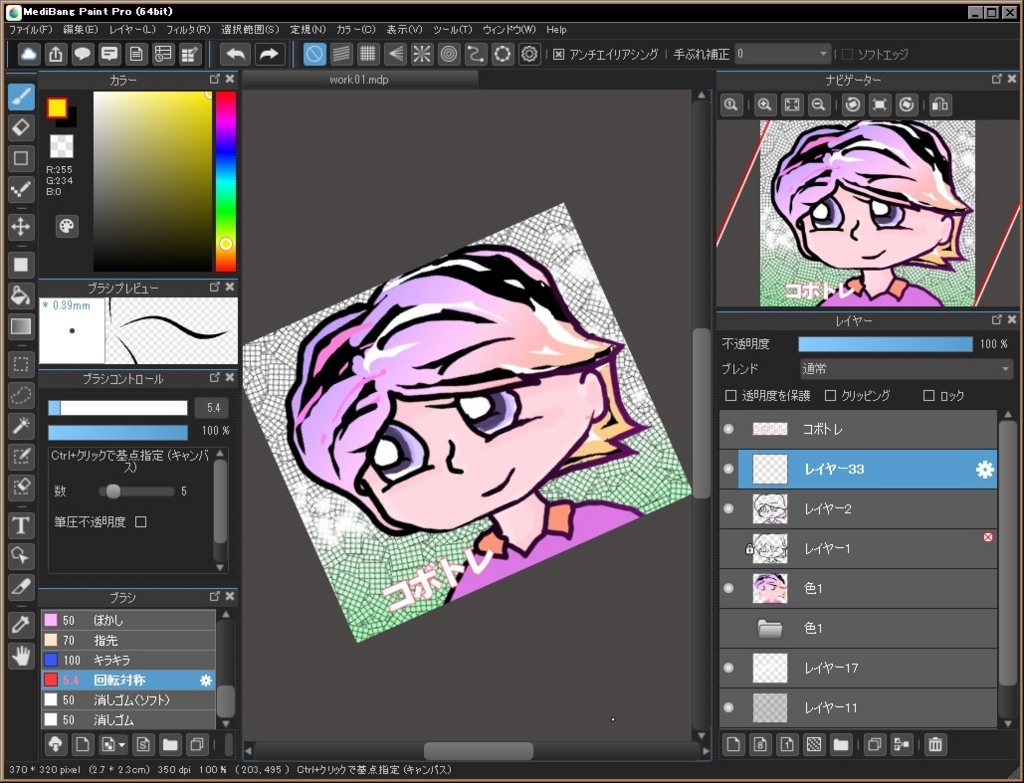
Task: Undock the Brush Control panel with its float icon
Action: click(x=214, y=377)
